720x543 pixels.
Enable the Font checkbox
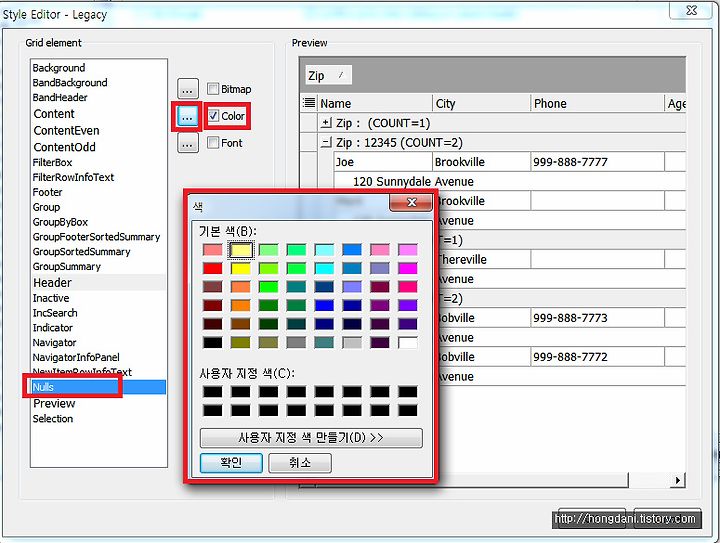213,143
